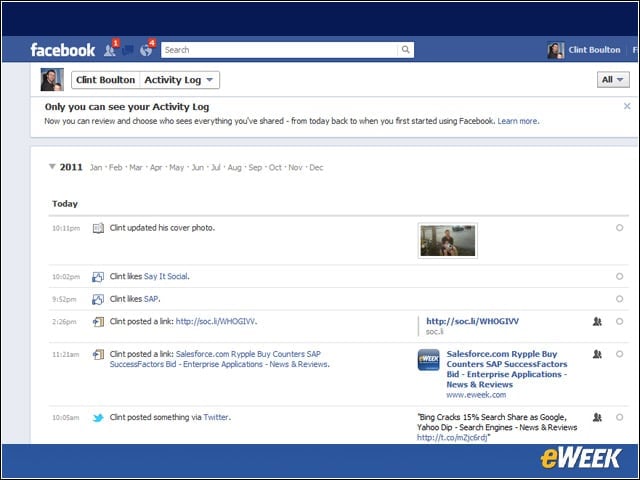
Task: Jump to Jun in 2011
Action: (x=198, y=167)
